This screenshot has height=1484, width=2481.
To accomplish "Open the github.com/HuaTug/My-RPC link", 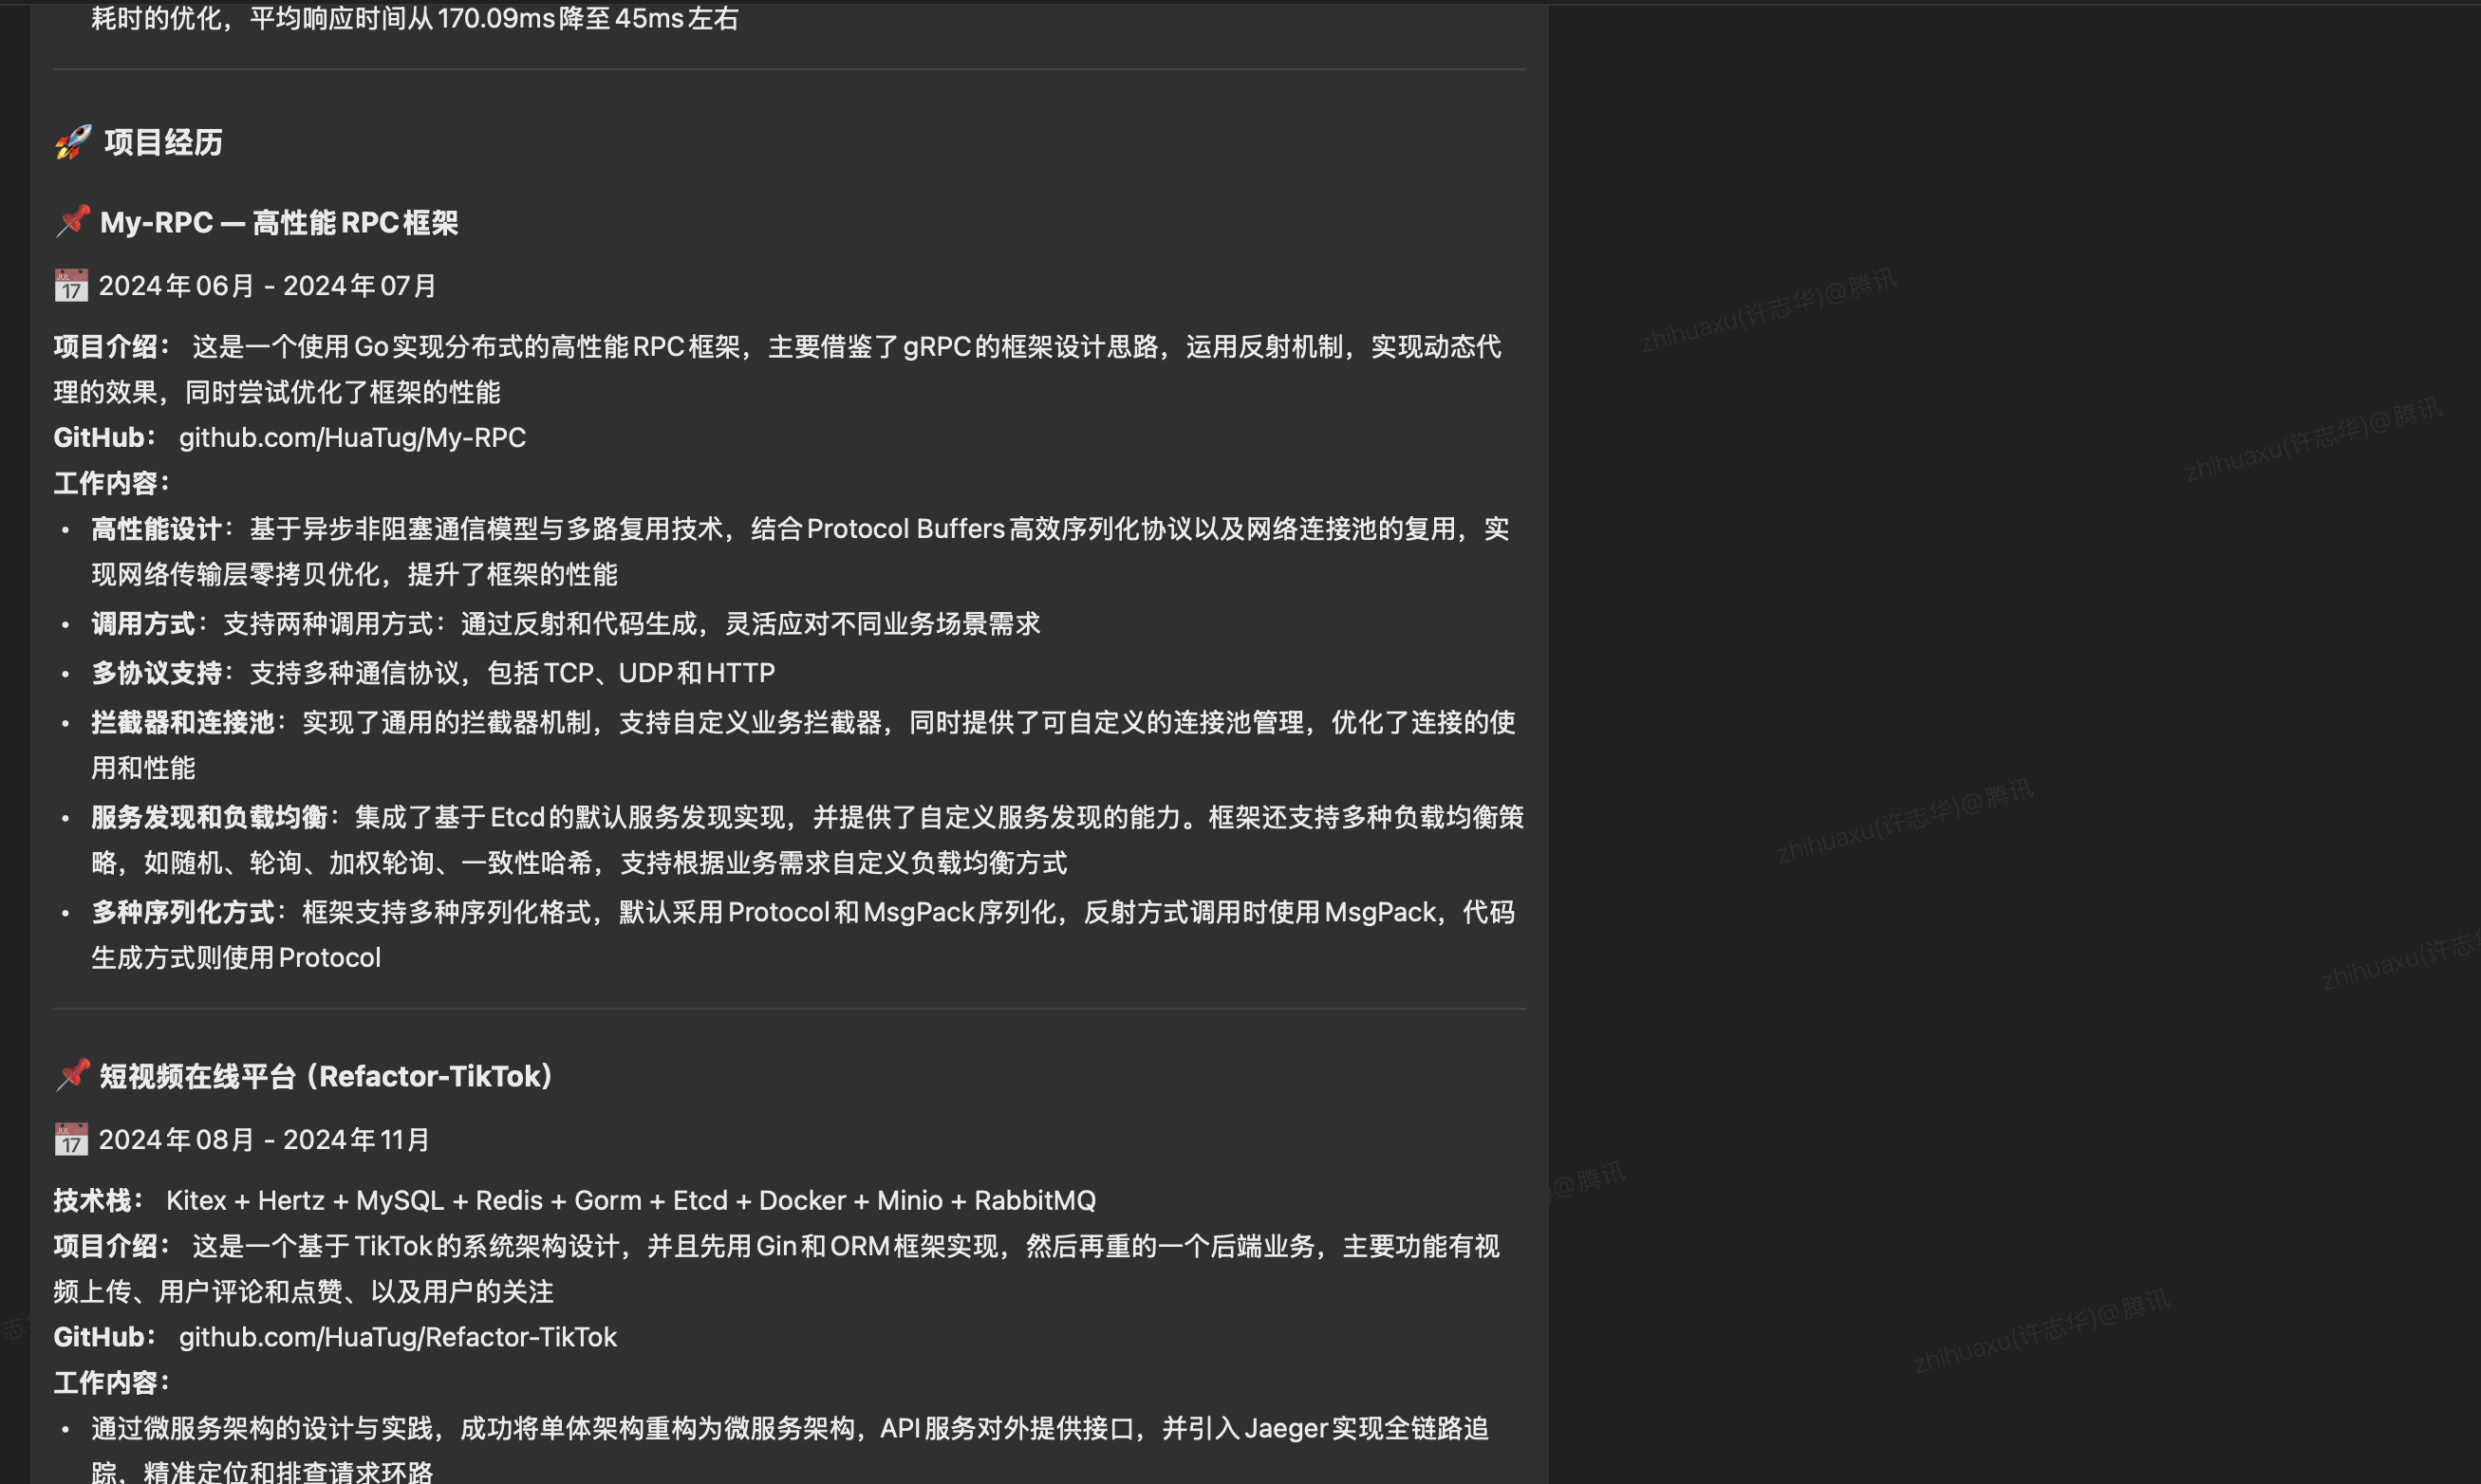I will 352,438.
